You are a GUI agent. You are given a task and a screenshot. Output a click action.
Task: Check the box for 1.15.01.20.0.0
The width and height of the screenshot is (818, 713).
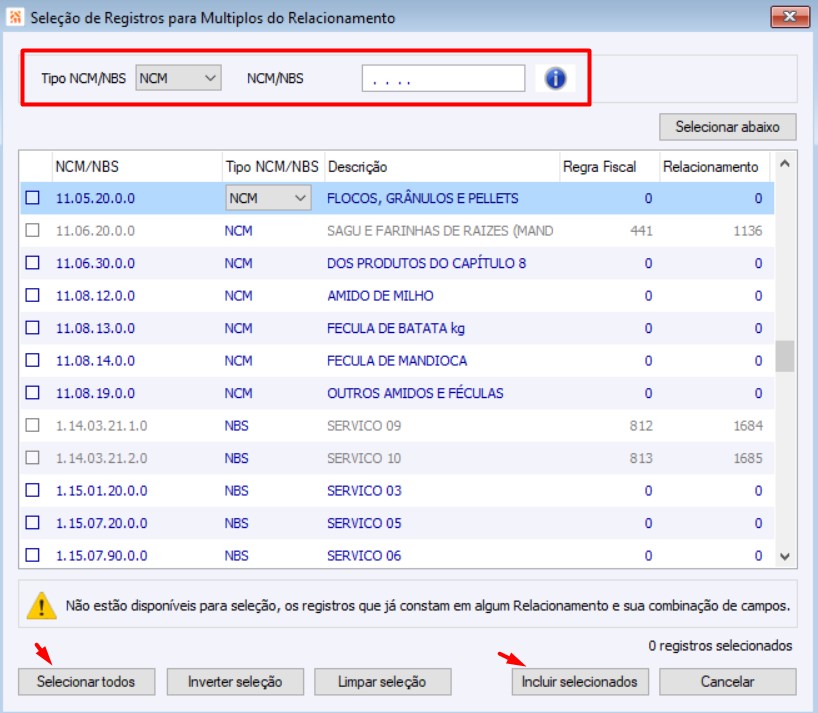click(x=32, y=490)
